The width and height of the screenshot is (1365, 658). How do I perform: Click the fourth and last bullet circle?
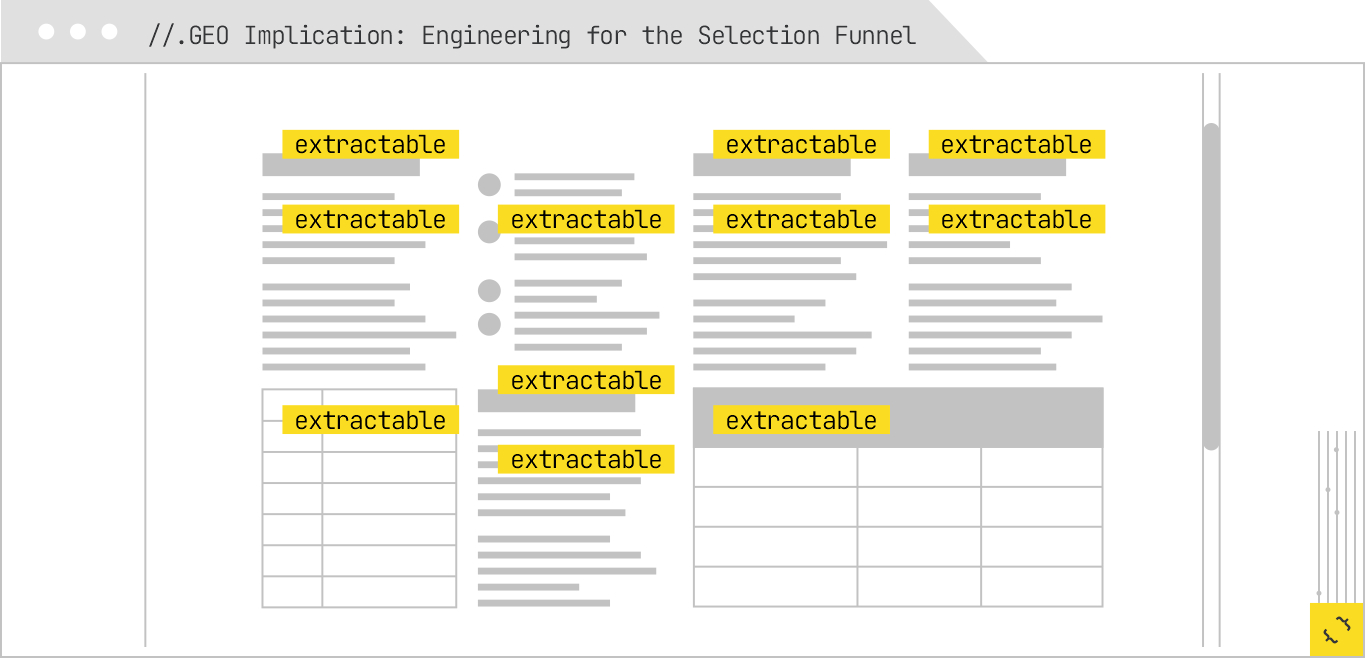point(489,324)
